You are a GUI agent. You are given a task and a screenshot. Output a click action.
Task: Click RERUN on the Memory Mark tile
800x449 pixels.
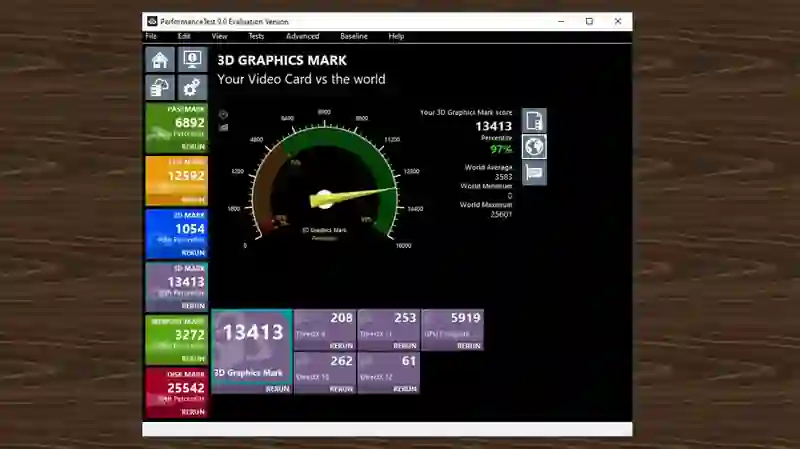click(193, 359)
